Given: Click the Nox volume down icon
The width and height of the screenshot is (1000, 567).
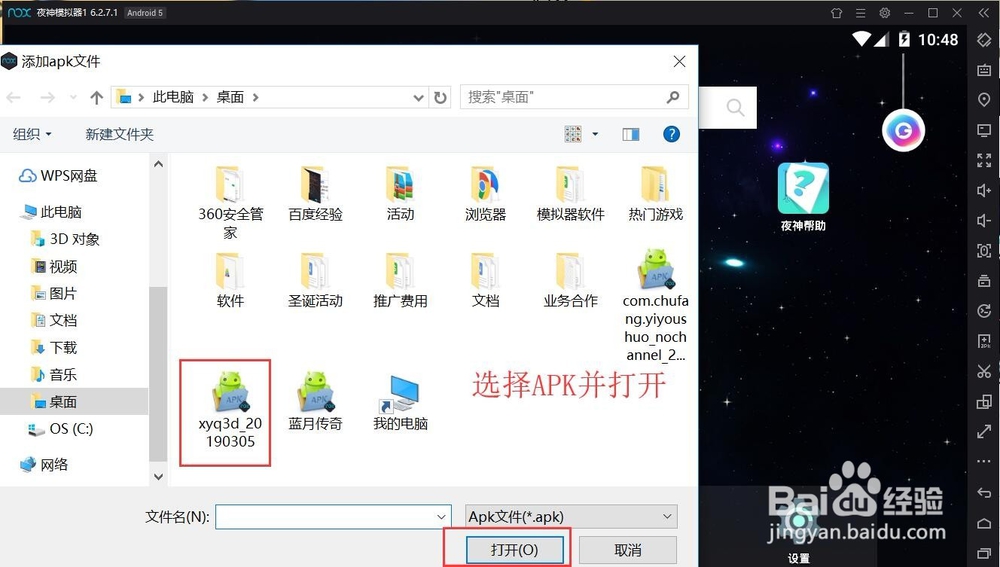Looking at the screenshot, I should (984, 221).
